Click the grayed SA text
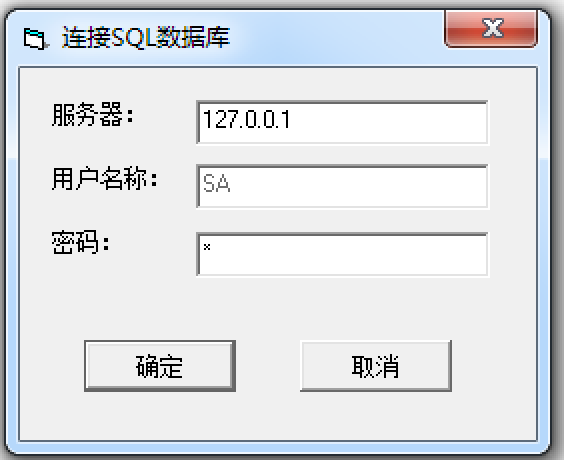This screenshot has height=460, width=564. pos(216,183)
